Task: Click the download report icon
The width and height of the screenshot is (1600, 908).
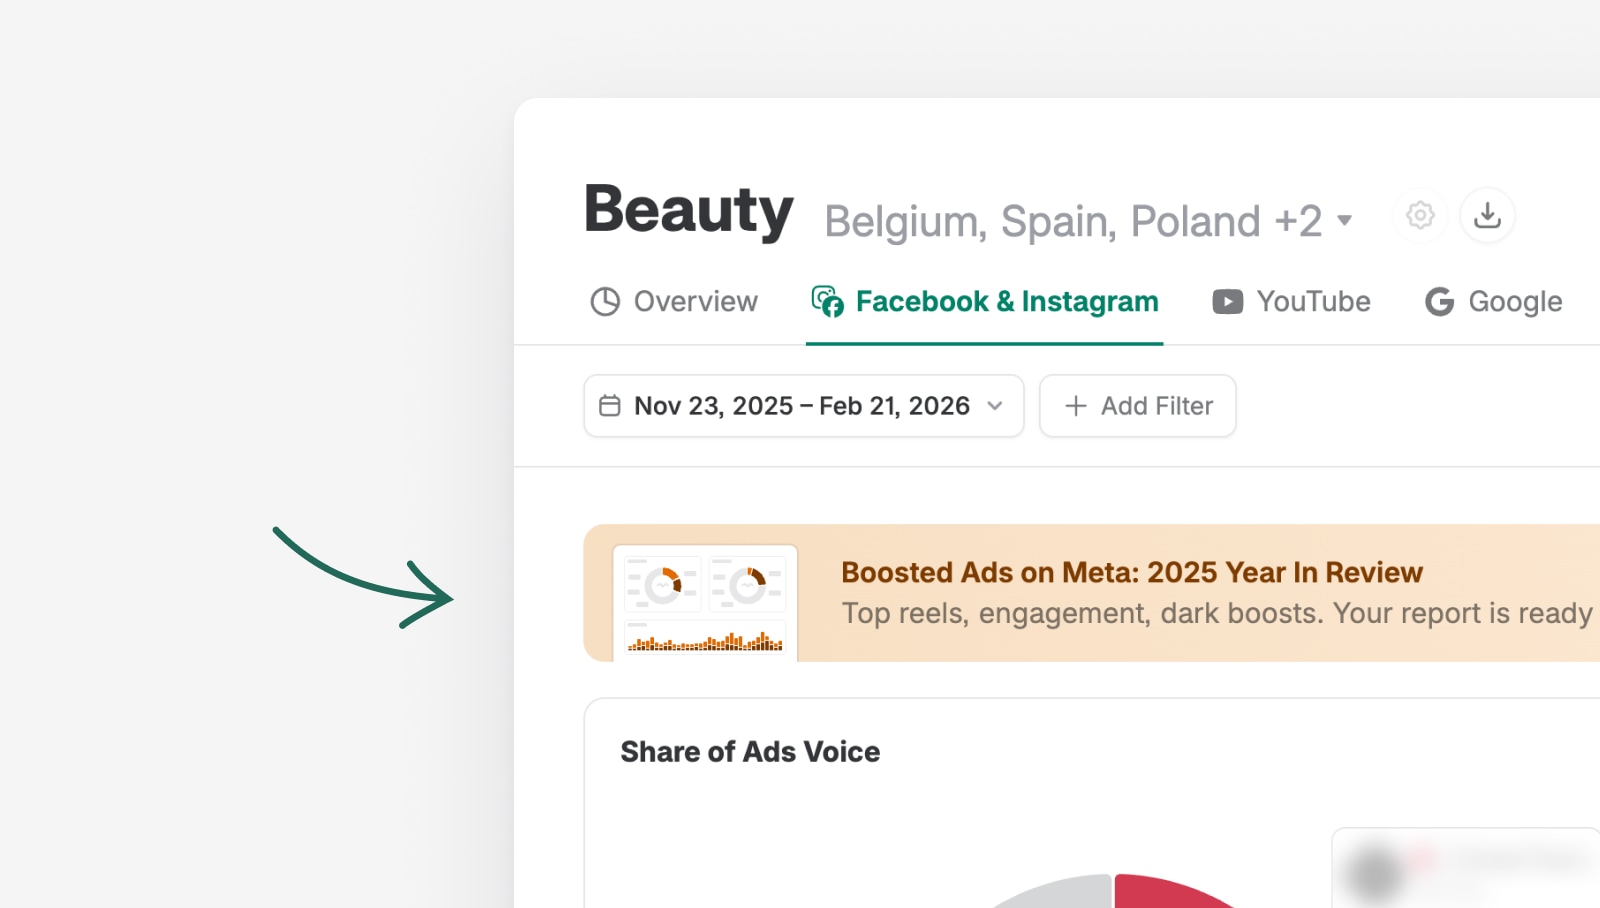Action: (x=1488, y=215)
